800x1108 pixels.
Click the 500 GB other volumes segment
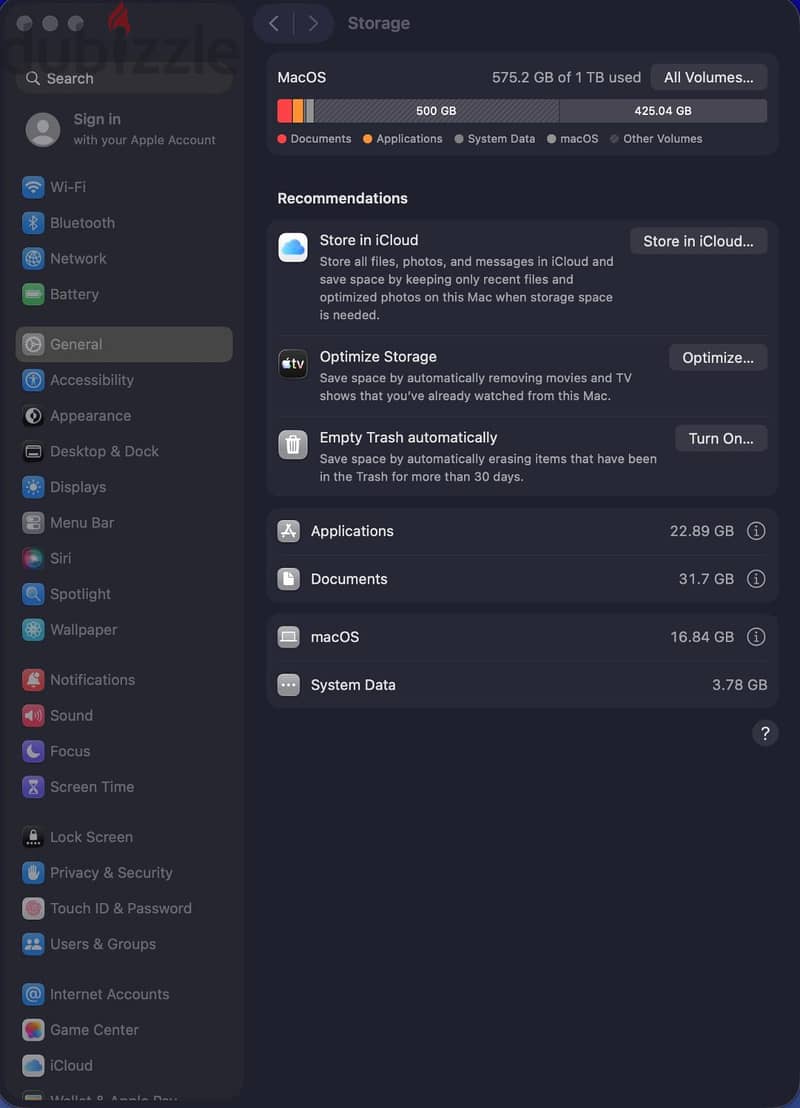point(437,111)
